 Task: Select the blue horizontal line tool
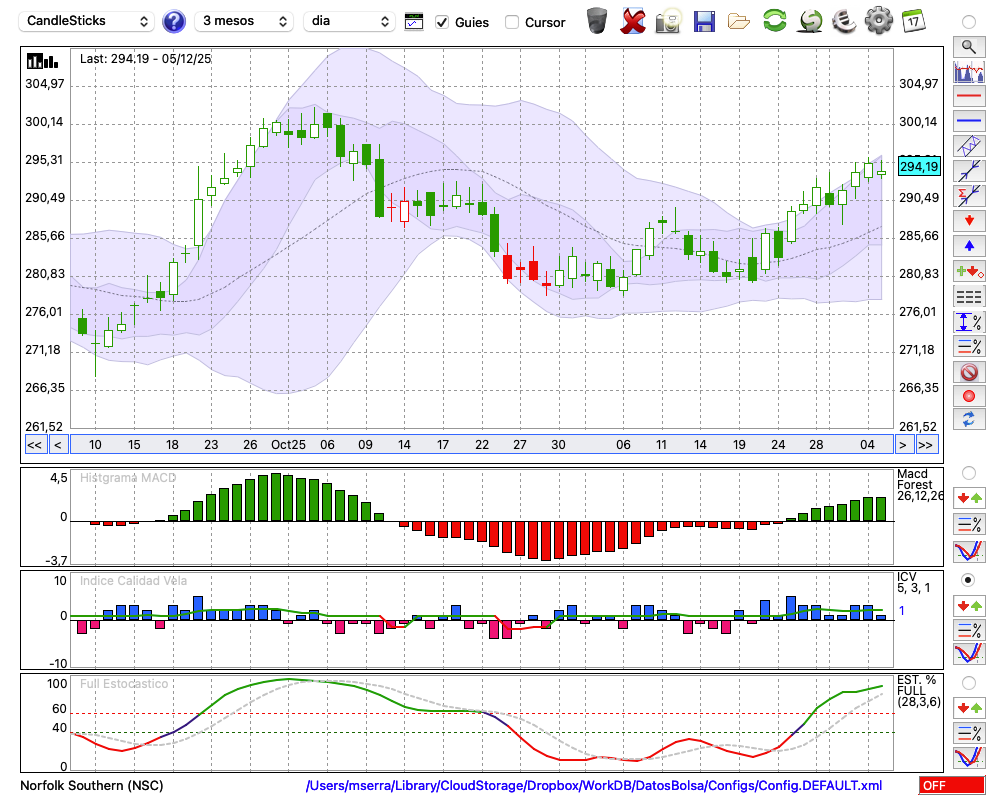pyautogui.click(x=968, y=121)
